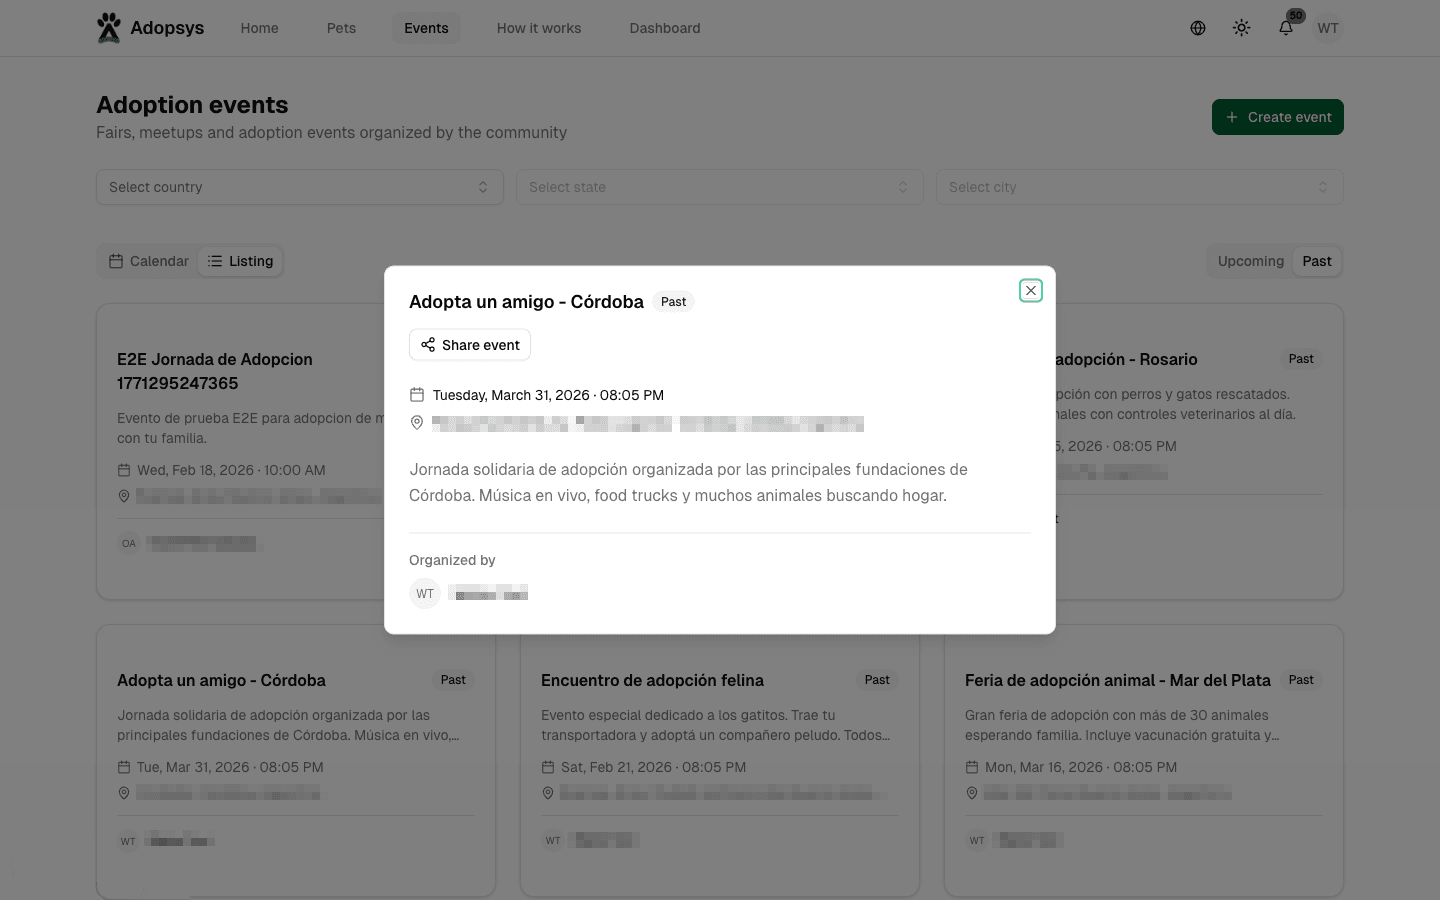The image size is (1440, 900).
Task: Click the calendar icon beside event date
Action: click(x=417, y=395)
